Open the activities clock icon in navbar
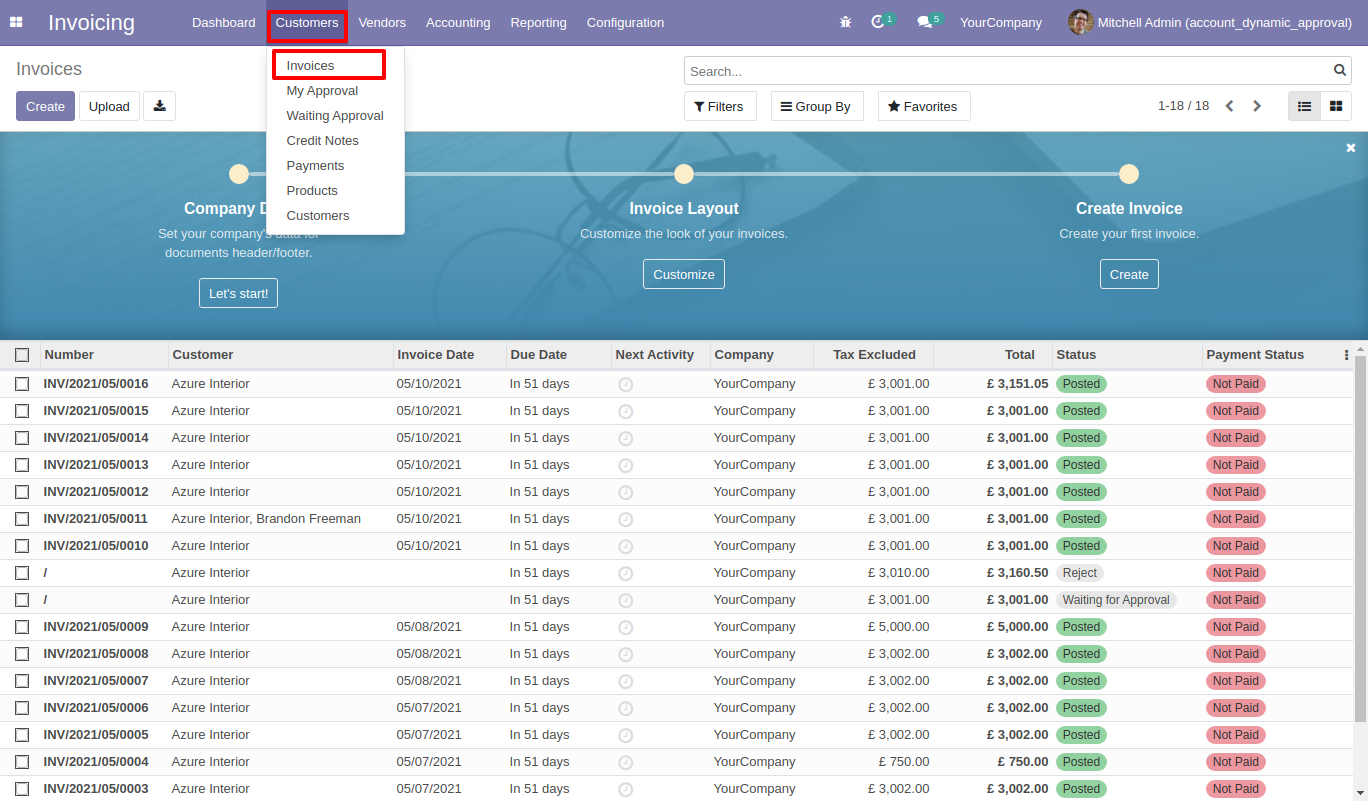This screenshot has height=801, width=1368. coord(878,22)
